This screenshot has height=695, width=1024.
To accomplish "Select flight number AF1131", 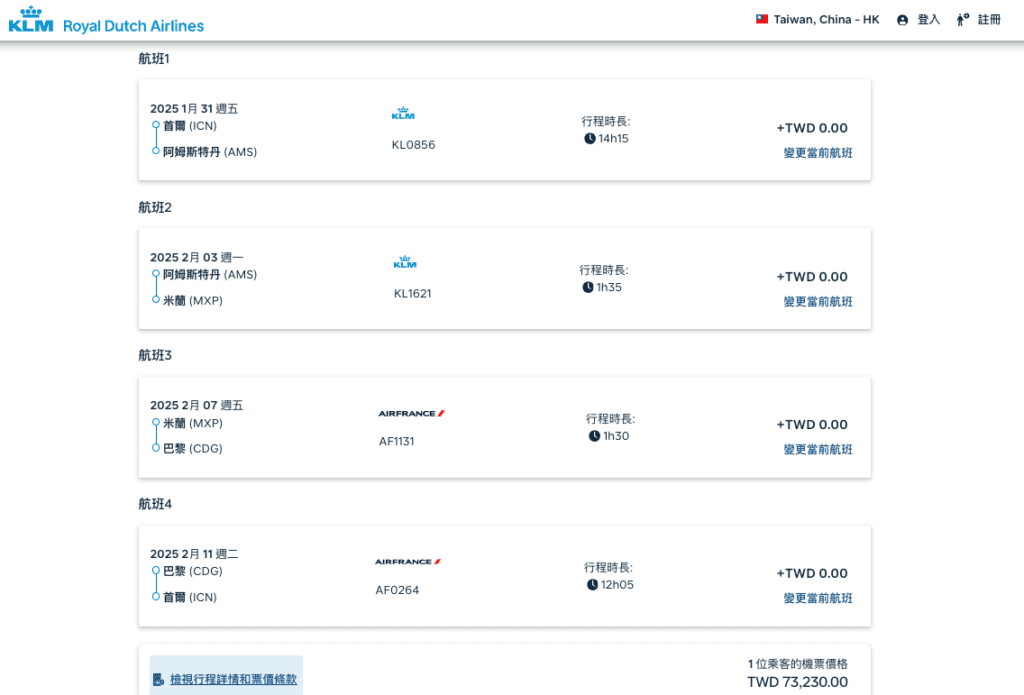I will (396, 442).
